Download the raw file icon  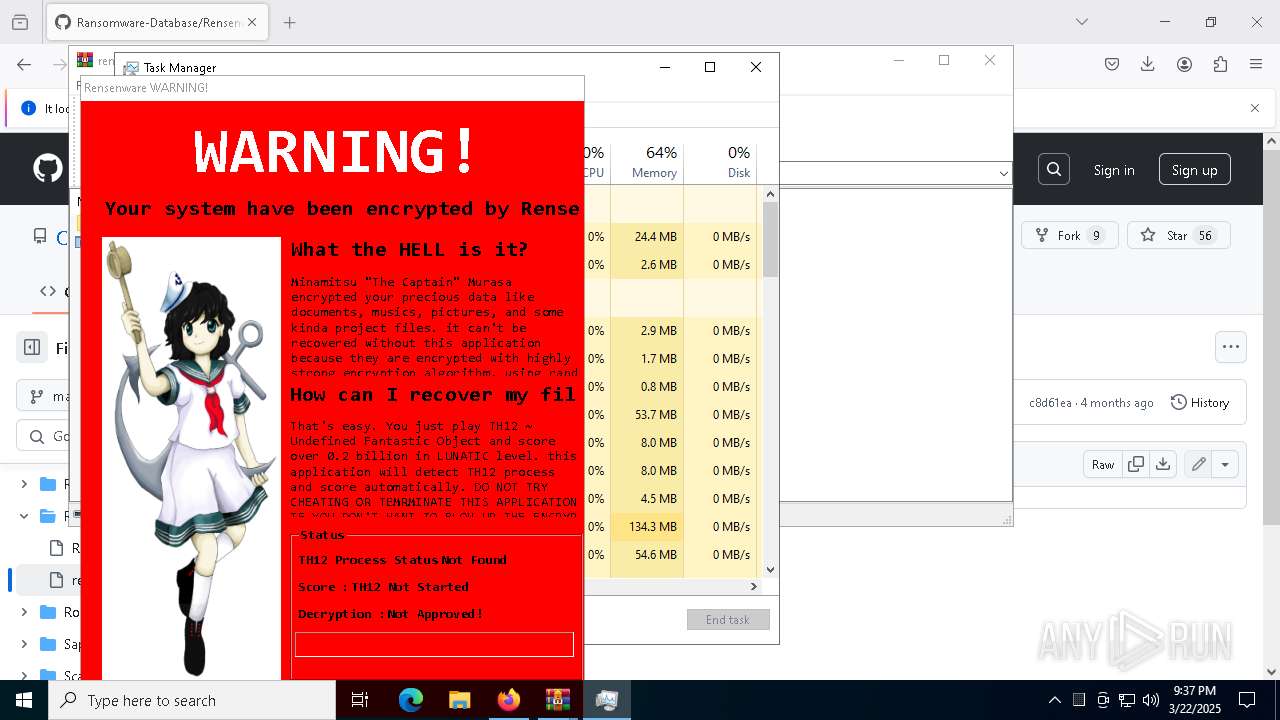click(1162, 464)
